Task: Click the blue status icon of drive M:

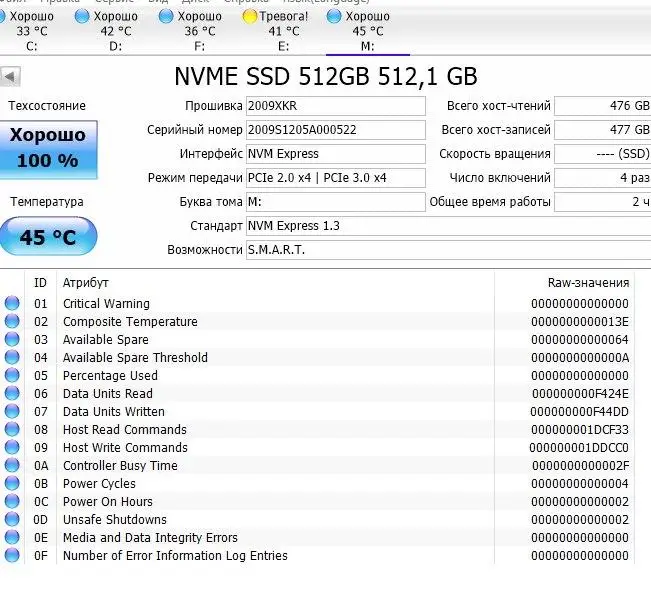Action: click(334, 17)
